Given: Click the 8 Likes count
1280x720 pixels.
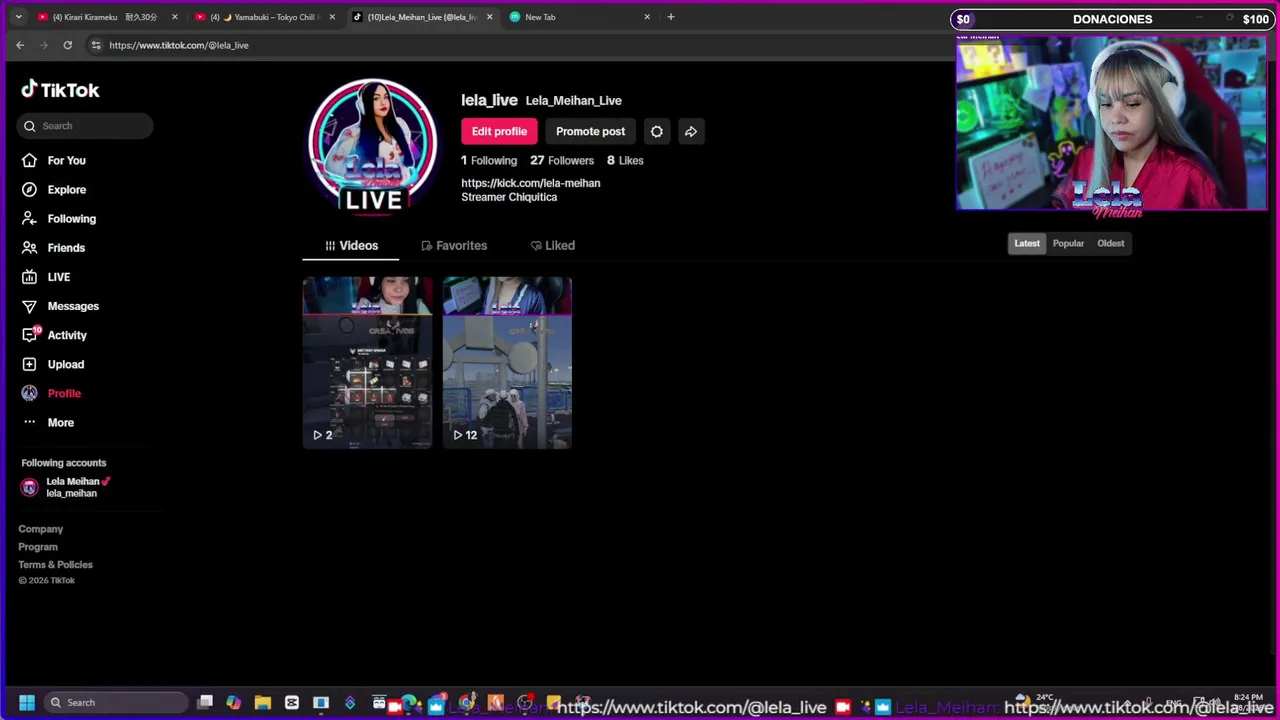Looking at the screenshot, I should (625, 160).
